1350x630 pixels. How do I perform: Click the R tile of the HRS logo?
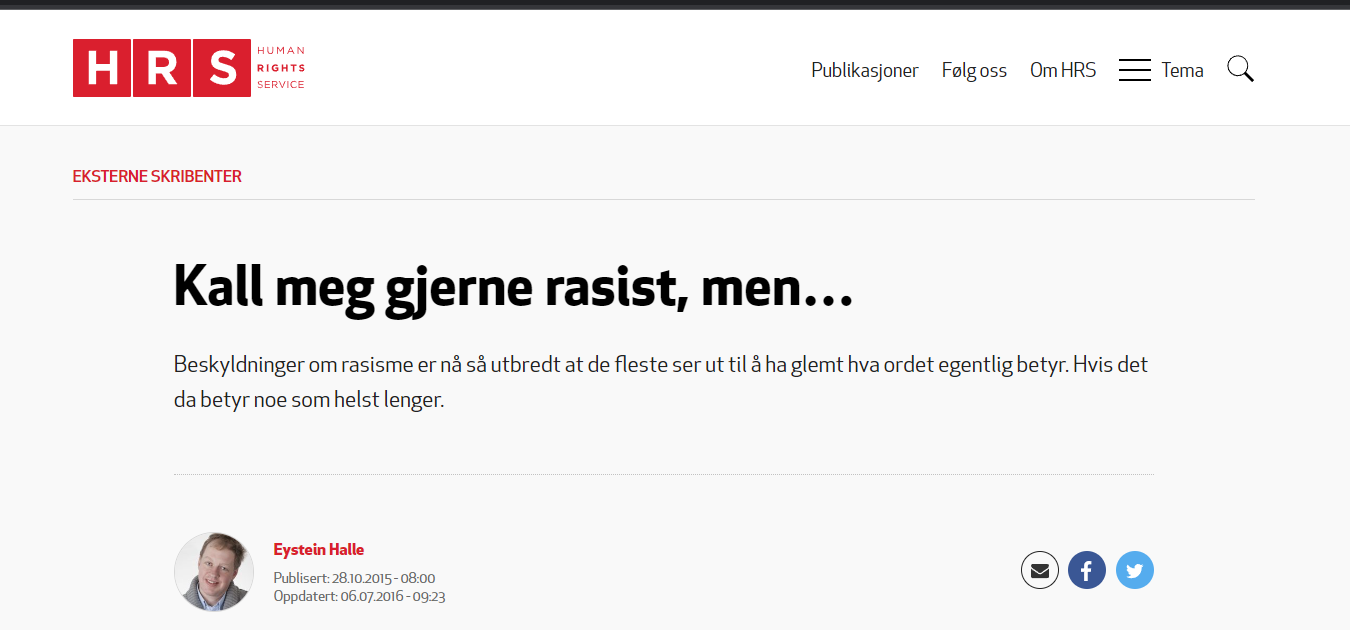[x=161, y=68]
